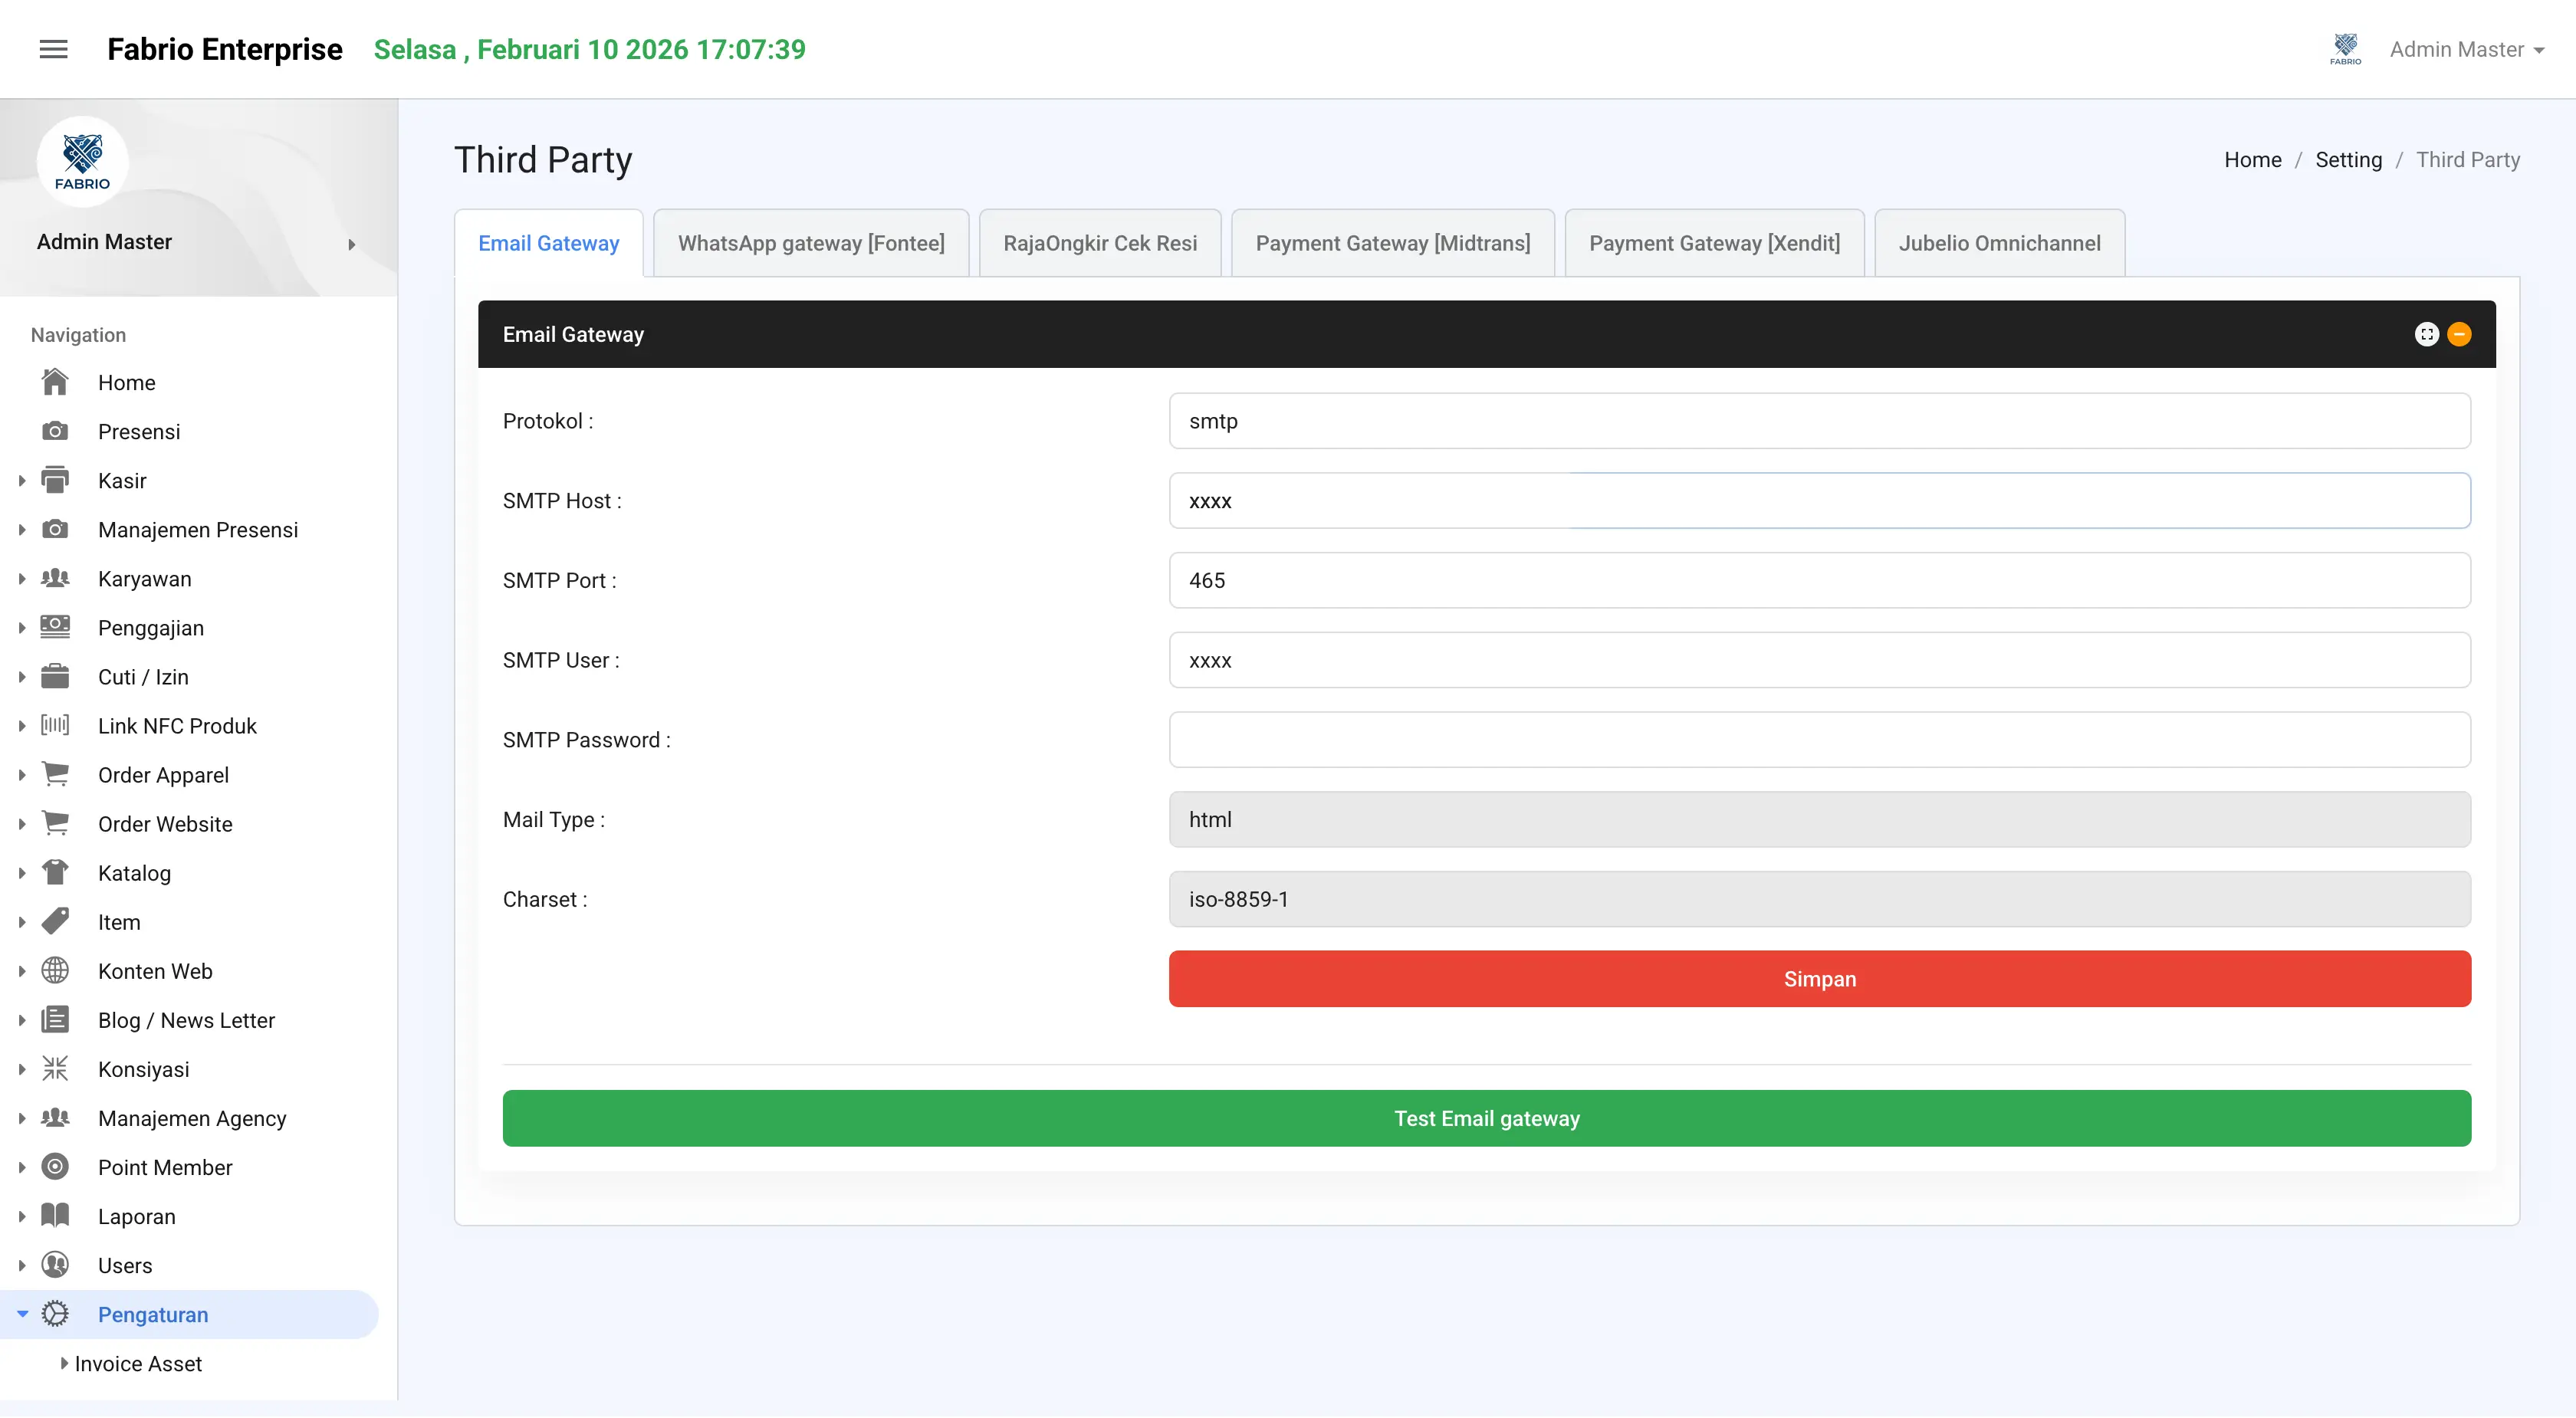
Task: Click the Order Apparel cart icon
Action: pos(55,774)
